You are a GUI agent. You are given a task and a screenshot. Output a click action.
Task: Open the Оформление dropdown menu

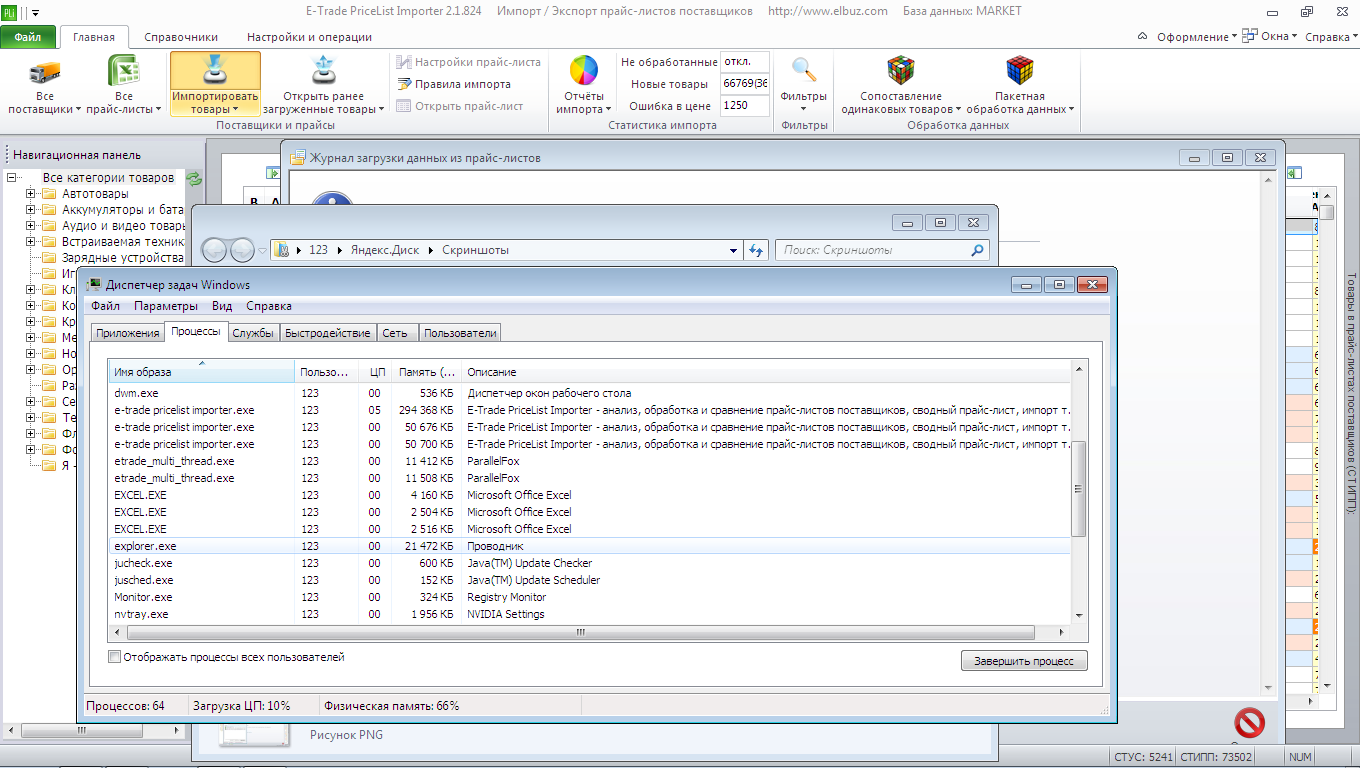click(1197, 37)
